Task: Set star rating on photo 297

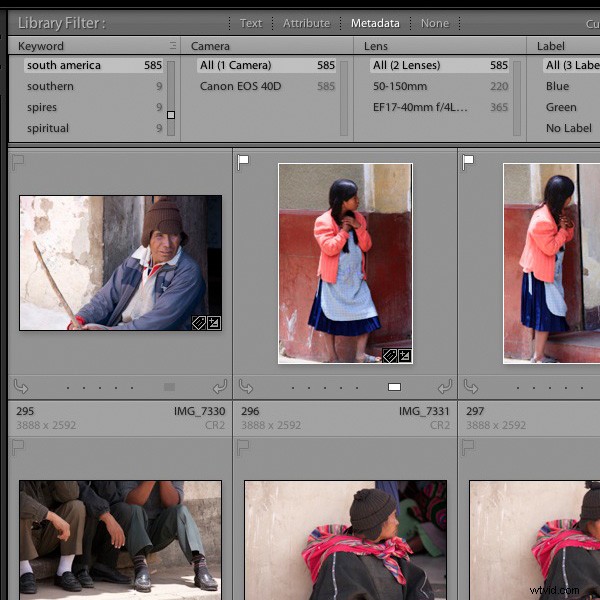Action: [x=550, y=388]
